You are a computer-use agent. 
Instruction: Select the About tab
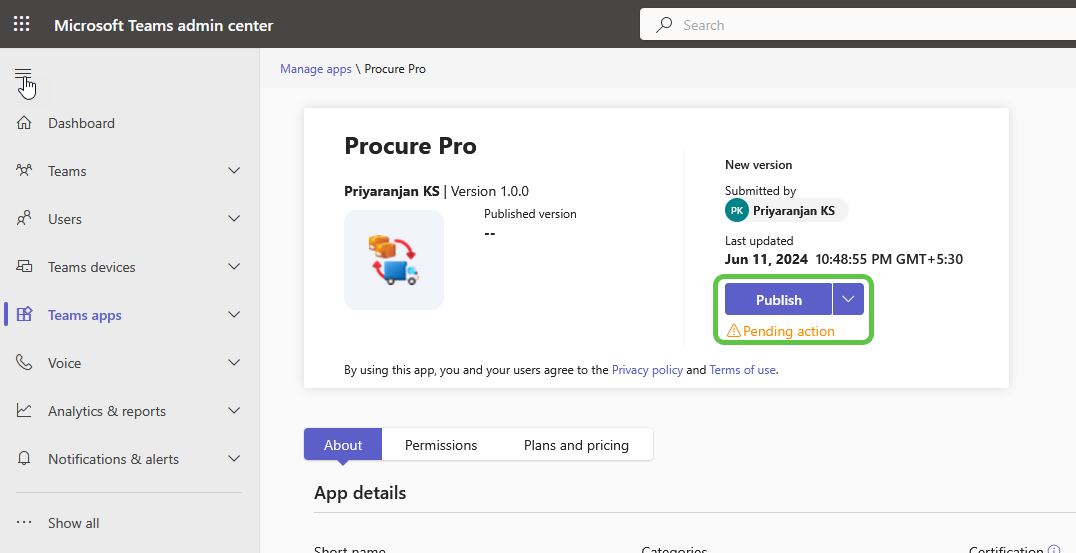point(343,445)
